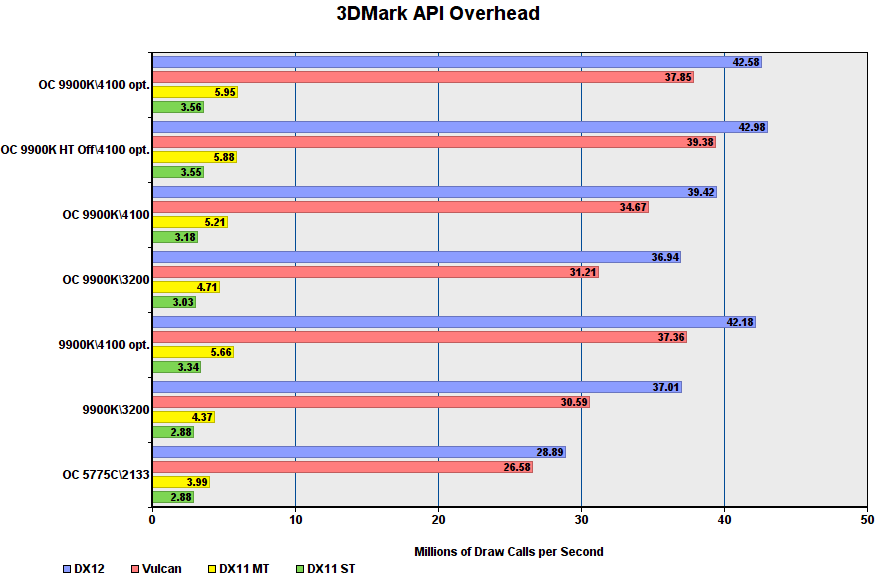This screenshot has height=585, width=877.
Task: Click the DX11 MT legend swatch
Action: point(212,569)
